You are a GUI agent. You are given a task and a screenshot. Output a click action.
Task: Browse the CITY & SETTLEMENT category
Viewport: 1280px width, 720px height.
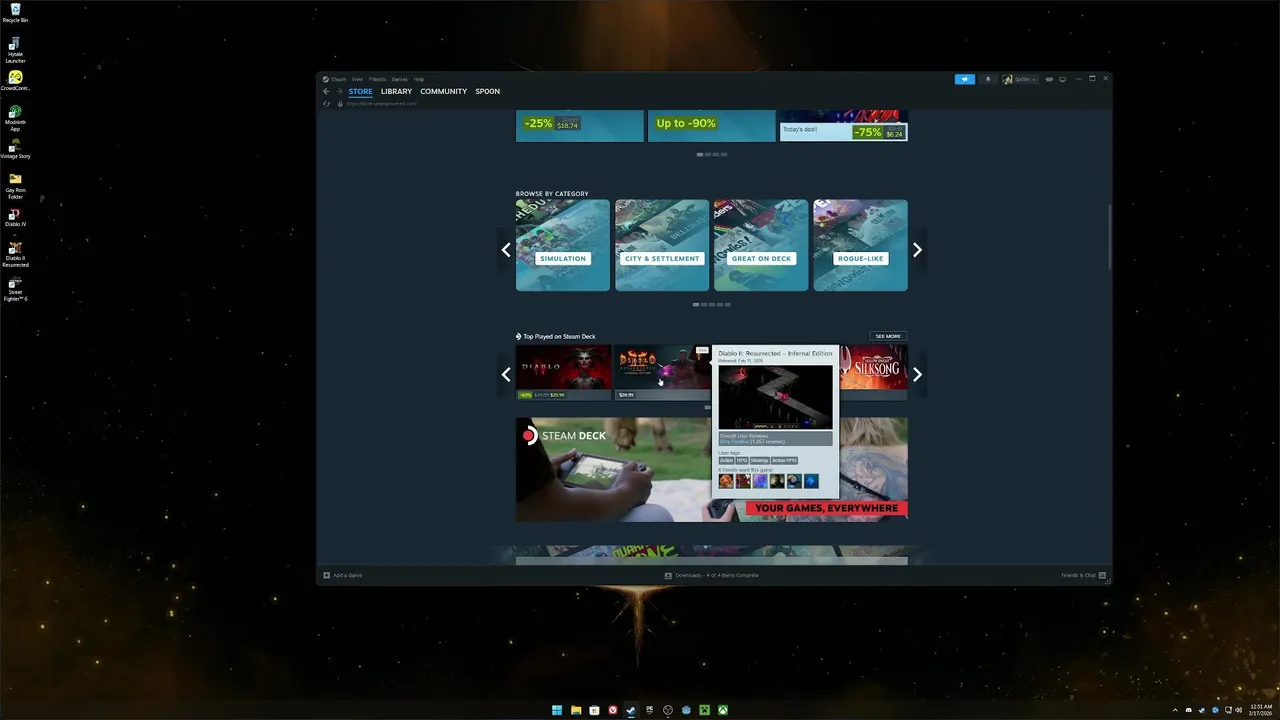coord(662,245)
